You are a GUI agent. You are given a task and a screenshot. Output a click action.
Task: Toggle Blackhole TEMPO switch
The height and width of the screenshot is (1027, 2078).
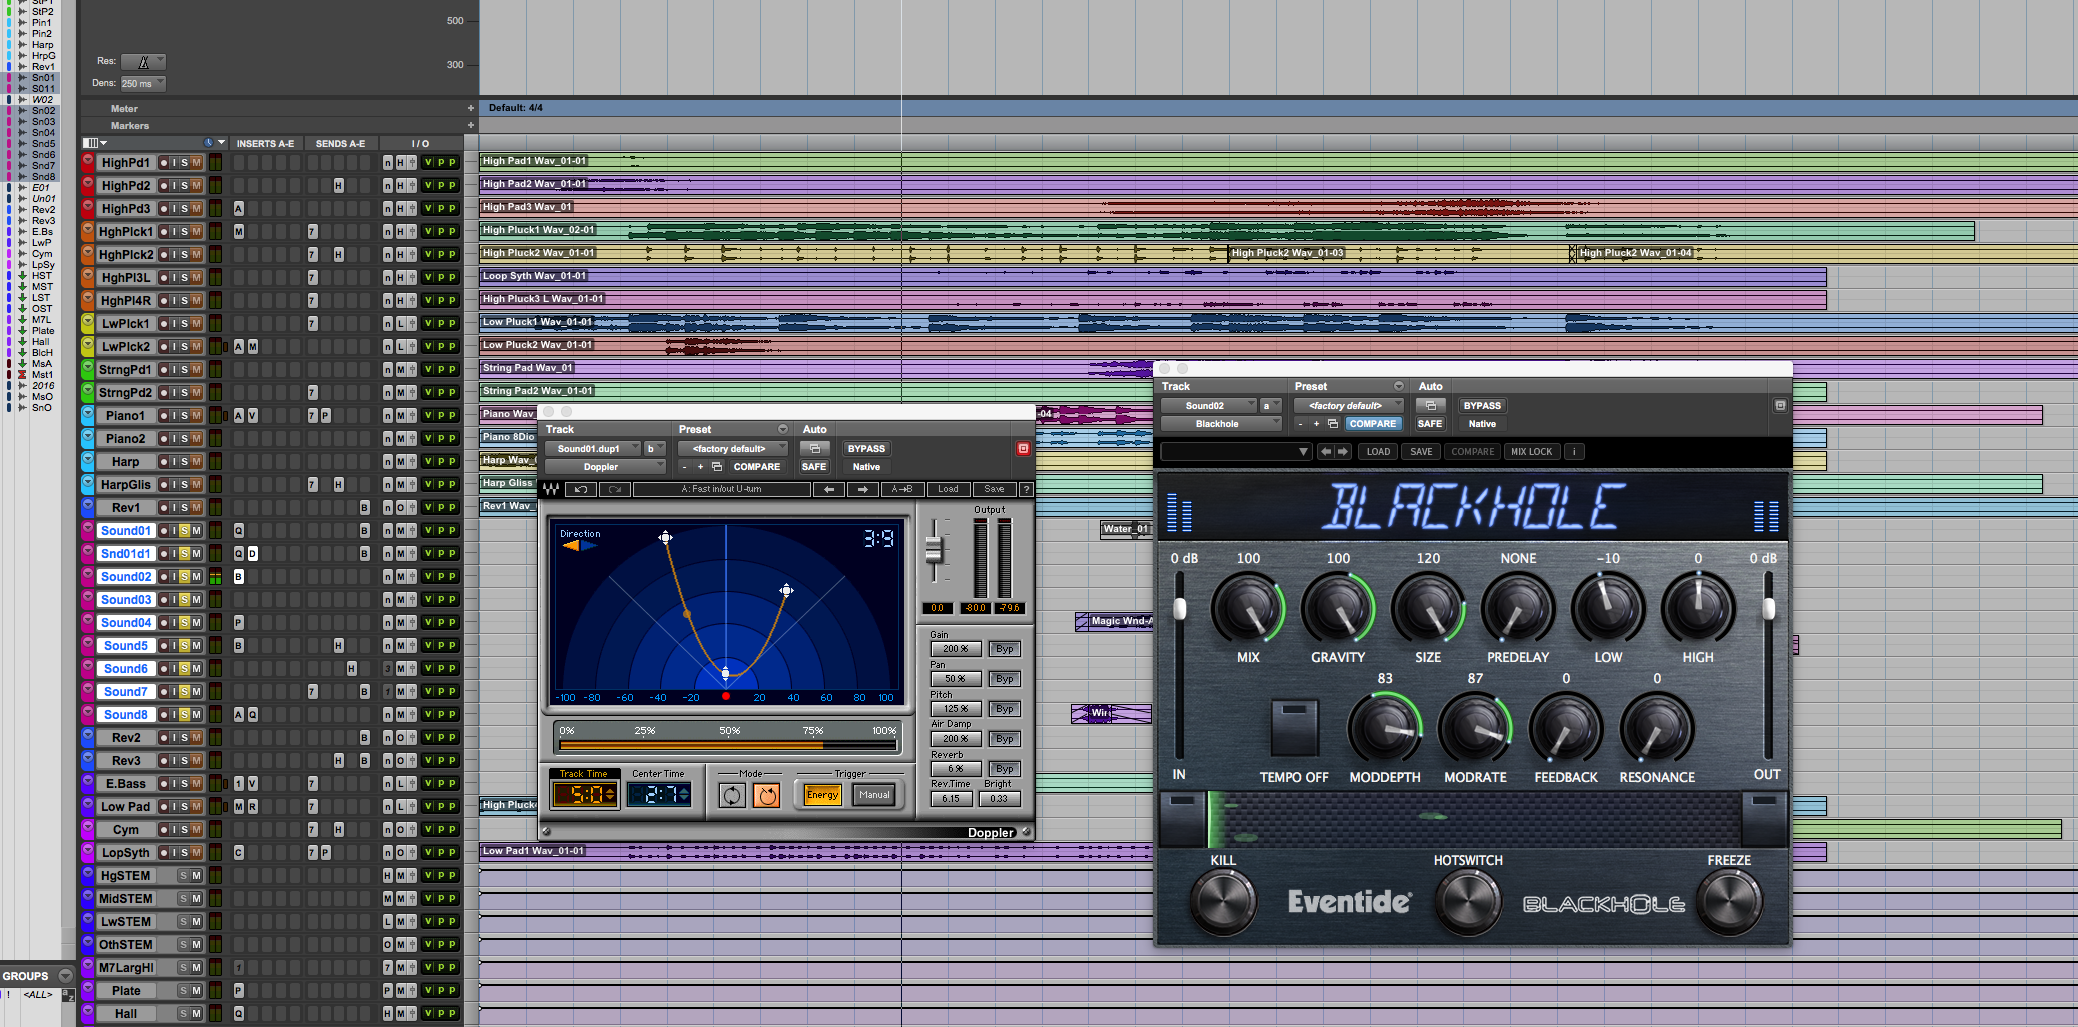1294,728
